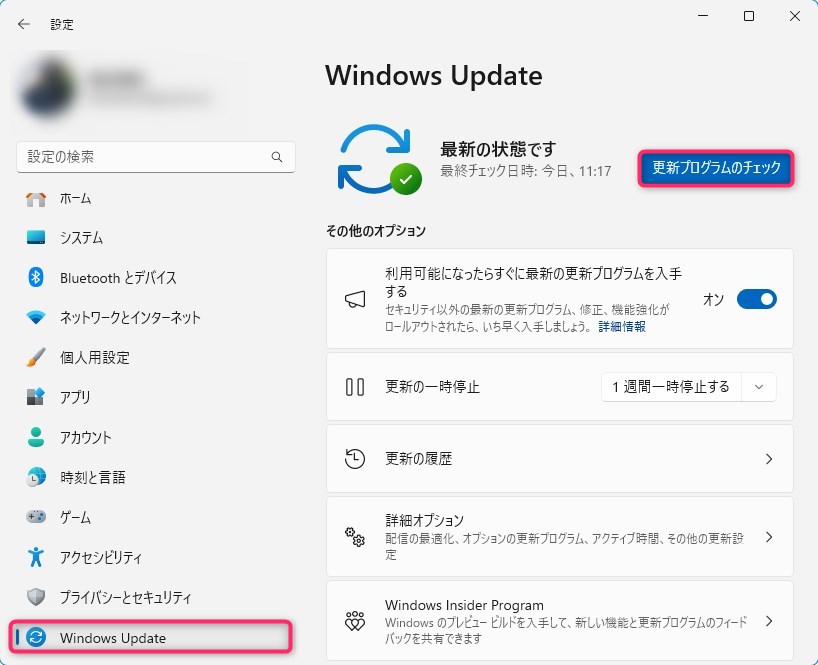Click the search magnifier icon

click(277, 157)
